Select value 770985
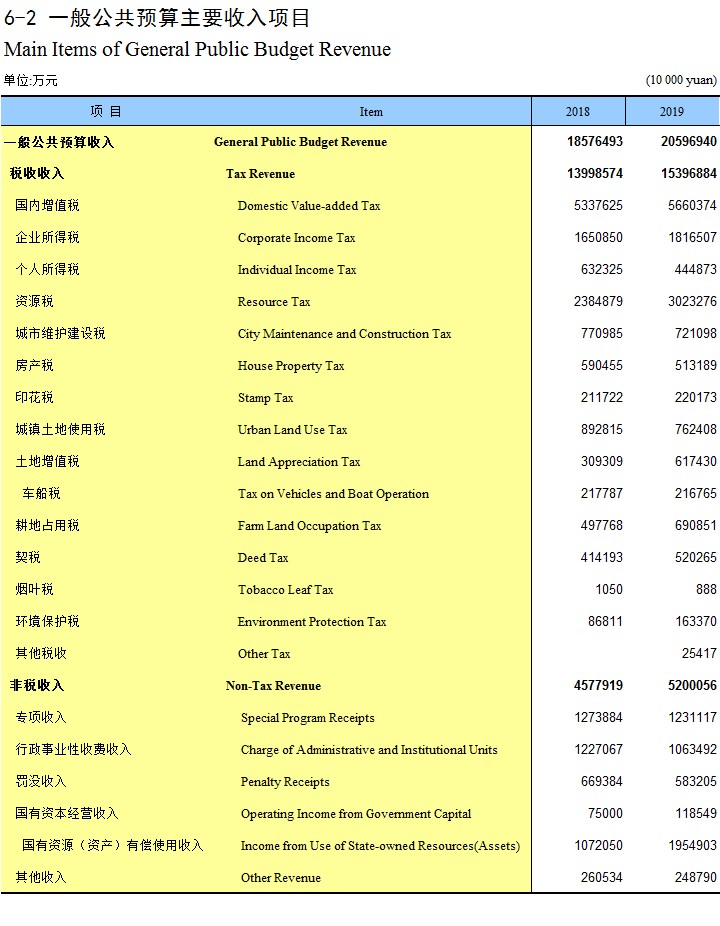720x926 pixels. pos(602,333)
